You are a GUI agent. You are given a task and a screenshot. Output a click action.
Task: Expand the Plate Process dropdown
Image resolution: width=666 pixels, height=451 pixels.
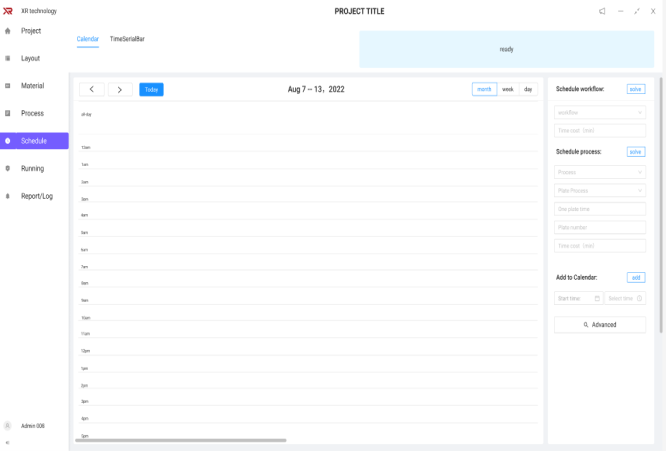click(600, 190)
